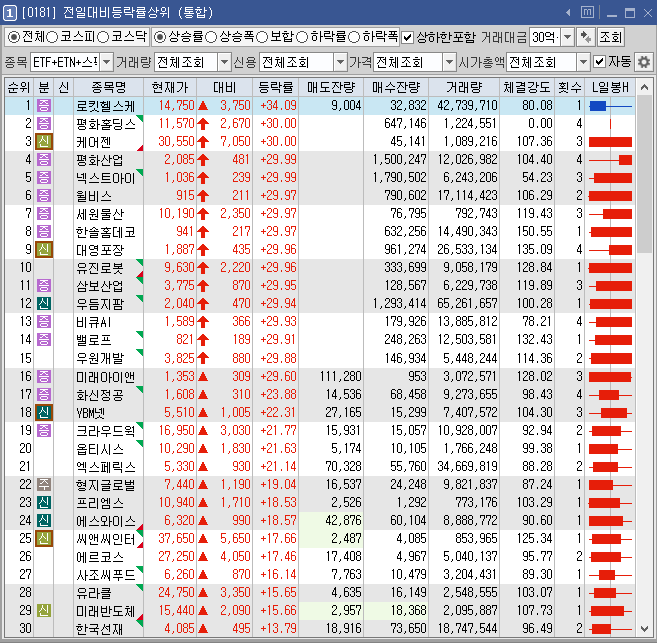Screen dimensions: 657x643
Task: Toggle the 상하한포함 checkbox
Action: [407, 38]
